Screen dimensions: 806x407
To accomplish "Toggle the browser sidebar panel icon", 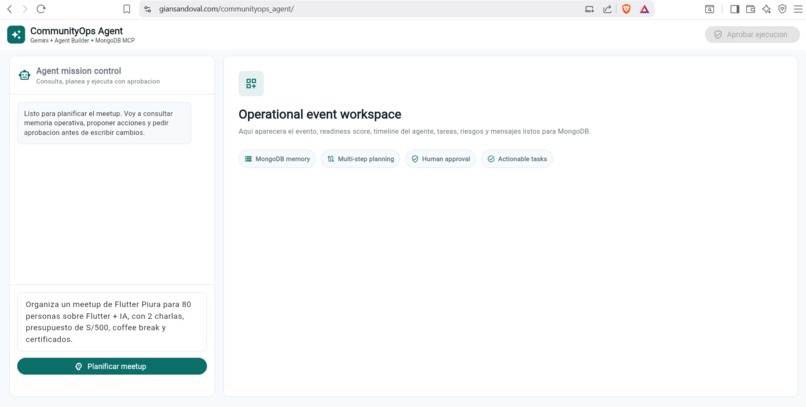I will pyautogui.click(x=735, y=9).
